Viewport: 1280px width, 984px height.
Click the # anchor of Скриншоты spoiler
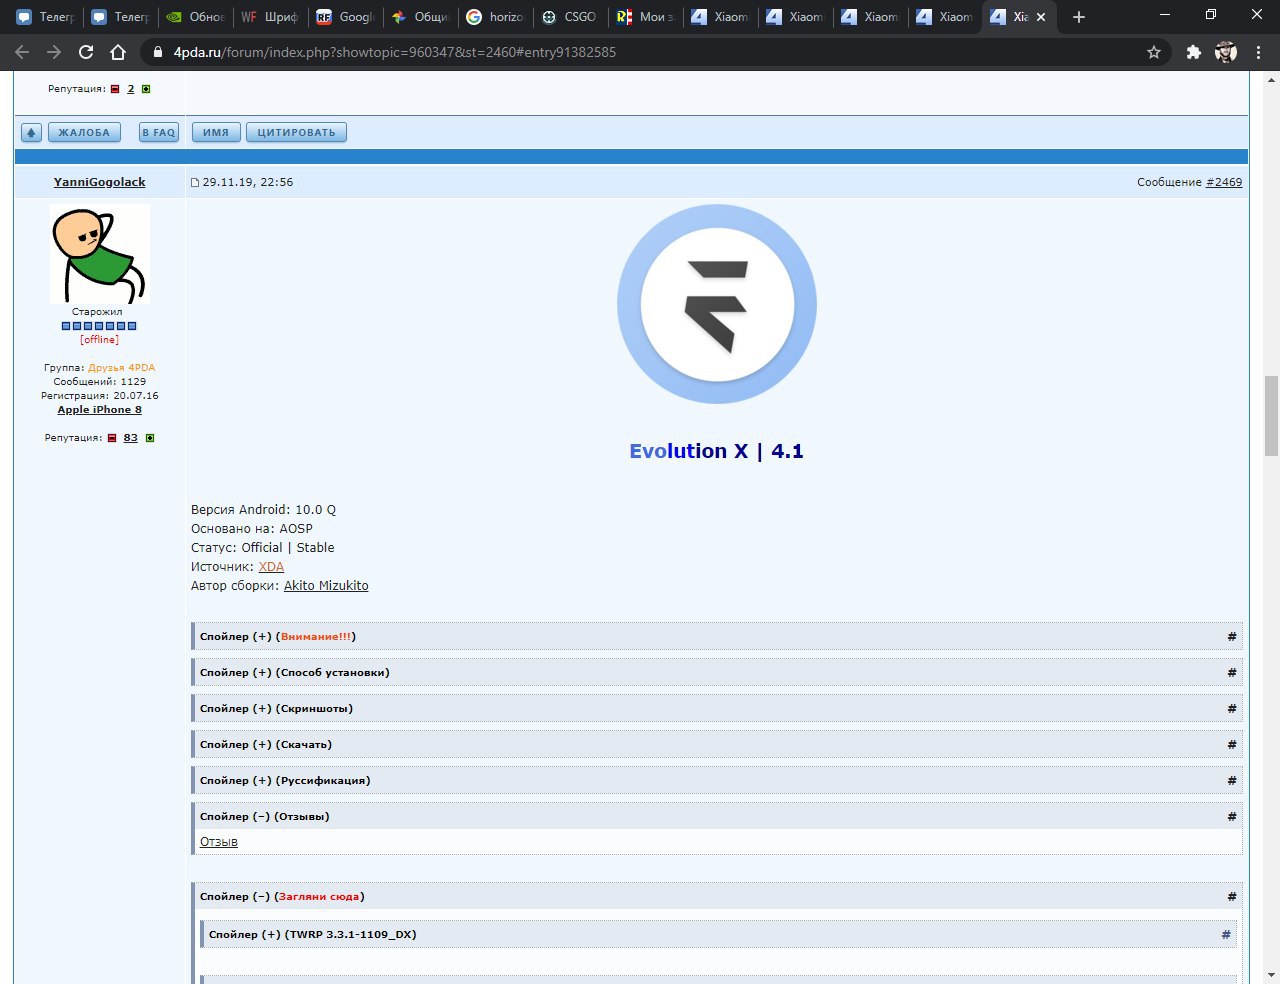click(1232, 708)
